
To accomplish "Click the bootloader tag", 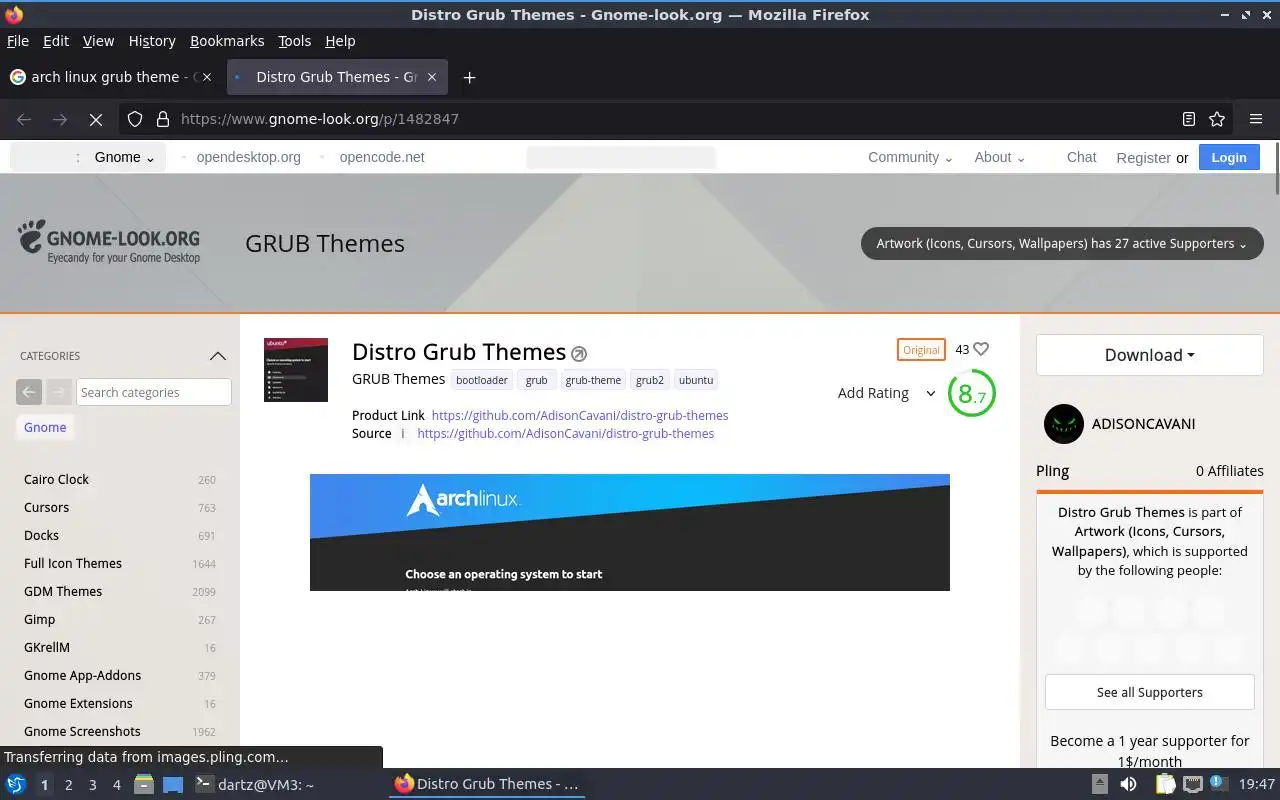I will point(482,380).
